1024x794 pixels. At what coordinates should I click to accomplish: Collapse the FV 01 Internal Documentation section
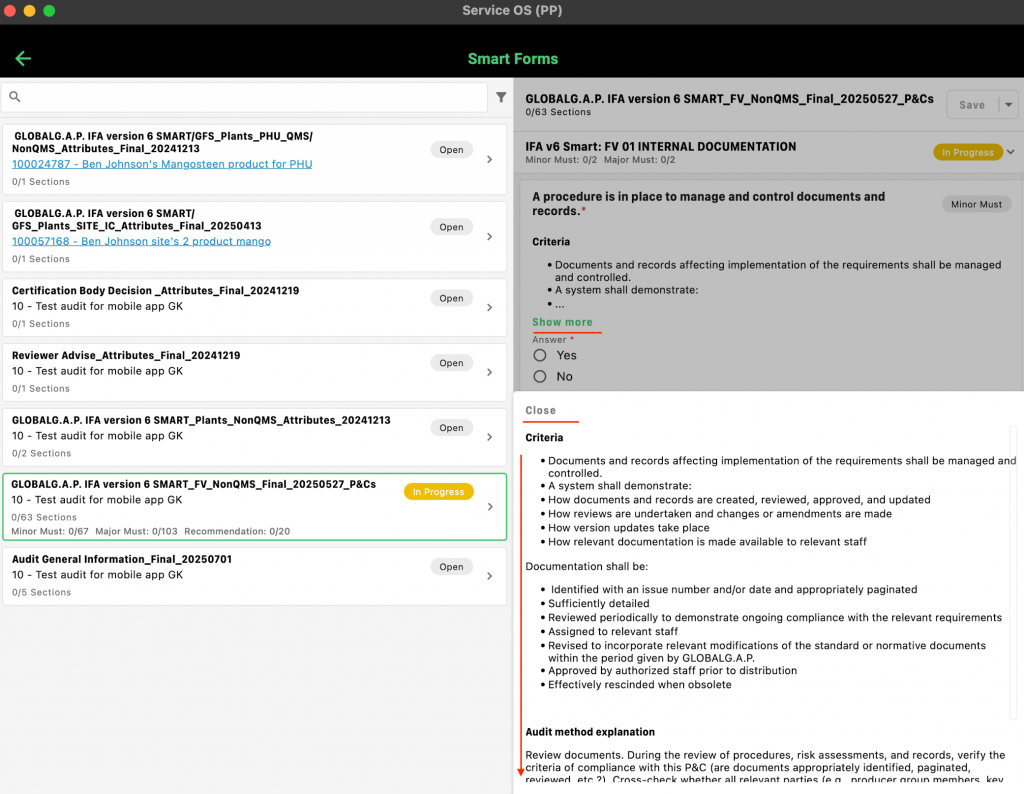[1010, 152]
